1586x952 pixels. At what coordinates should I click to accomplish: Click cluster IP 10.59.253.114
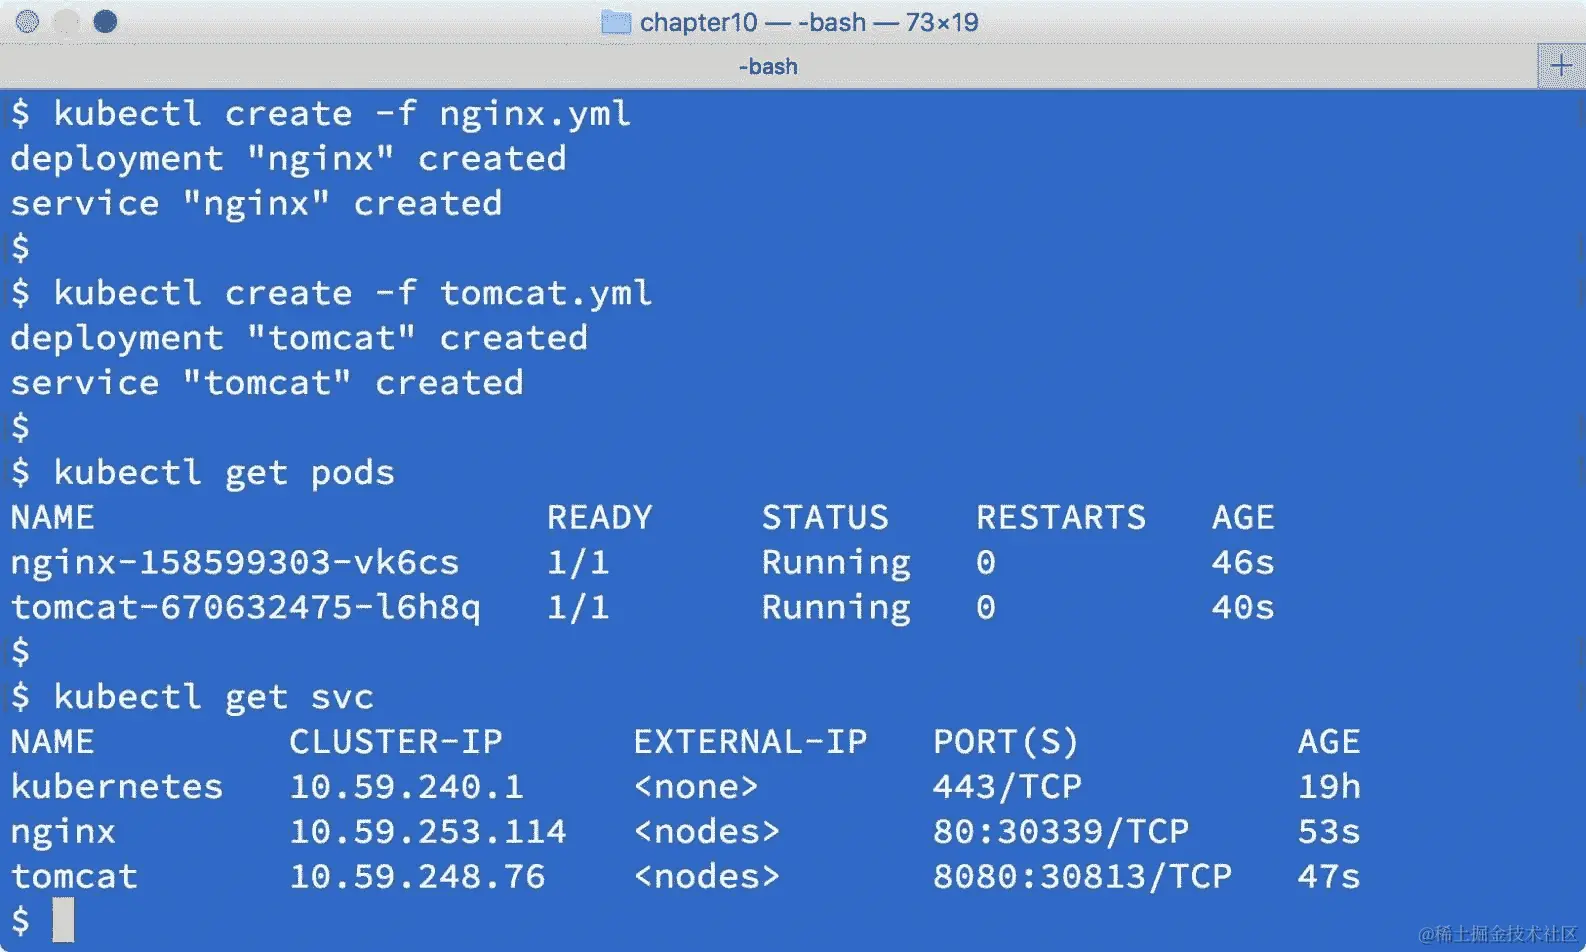428,832
